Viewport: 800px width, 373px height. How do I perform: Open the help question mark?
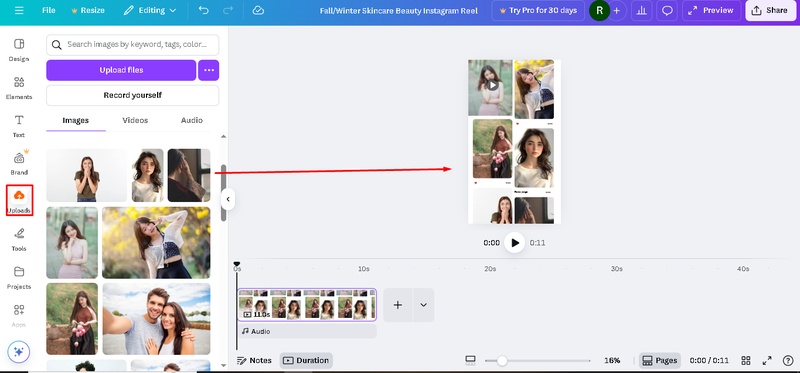click(x=788, y=360)
